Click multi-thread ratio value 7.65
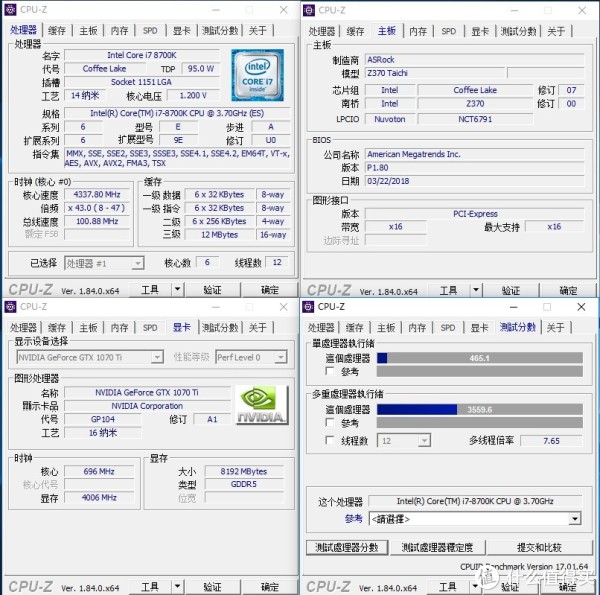The height and width of the screenshot is (595, 600). [x=551, y=441]
